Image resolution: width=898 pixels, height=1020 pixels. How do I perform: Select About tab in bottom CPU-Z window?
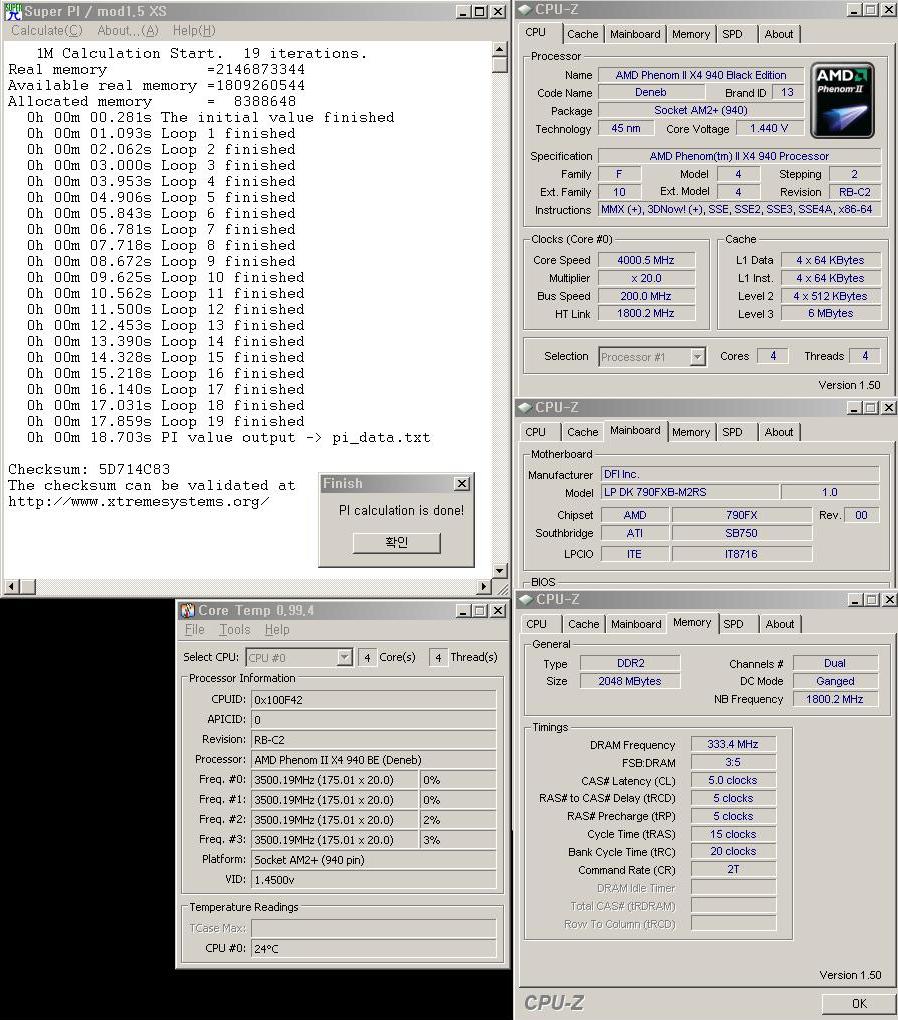pyautogui.click(x=780, y=624)
